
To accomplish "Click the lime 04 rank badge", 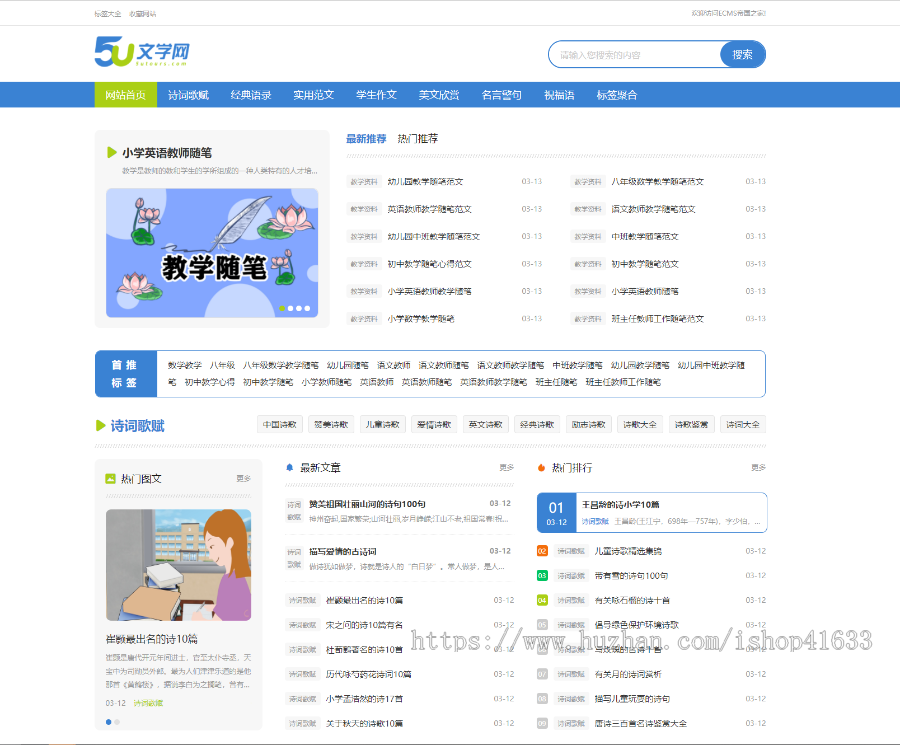I will 542,600.
